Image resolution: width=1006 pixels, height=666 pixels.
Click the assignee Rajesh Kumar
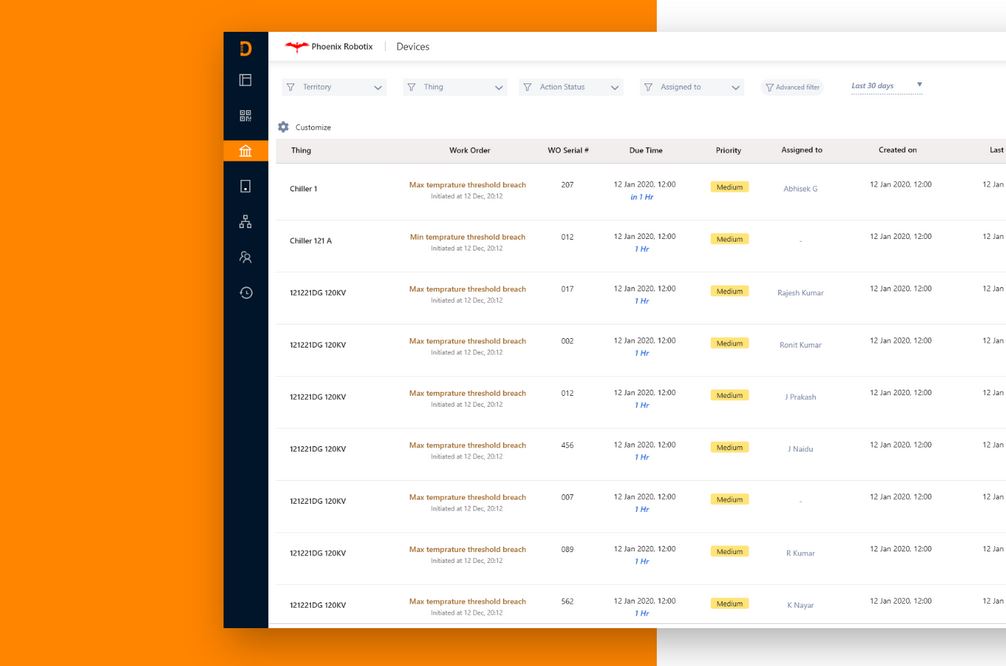point(801,293)
